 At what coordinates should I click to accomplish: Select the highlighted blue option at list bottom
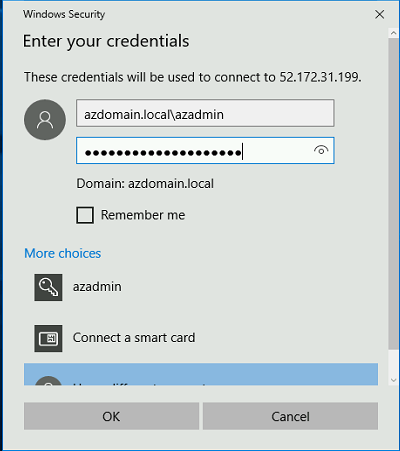(201, 374)
